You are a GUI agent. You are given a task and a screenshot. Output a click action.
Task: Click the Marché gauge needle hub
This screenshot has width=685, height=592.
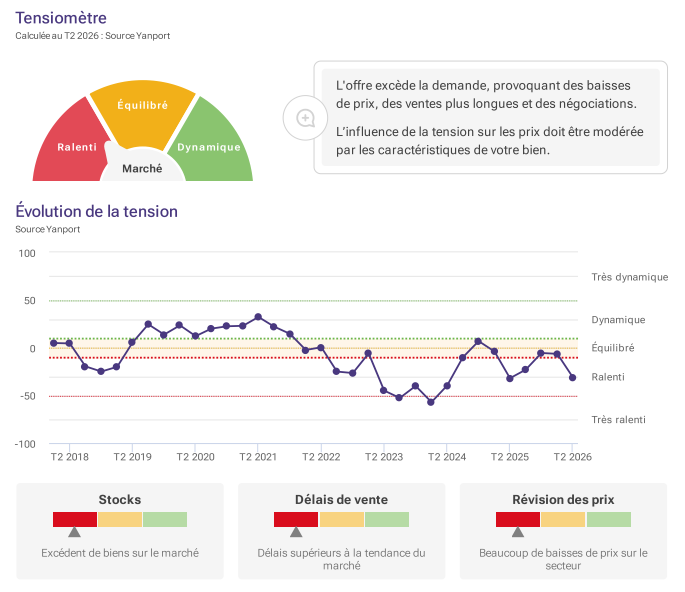click(142, 166)
